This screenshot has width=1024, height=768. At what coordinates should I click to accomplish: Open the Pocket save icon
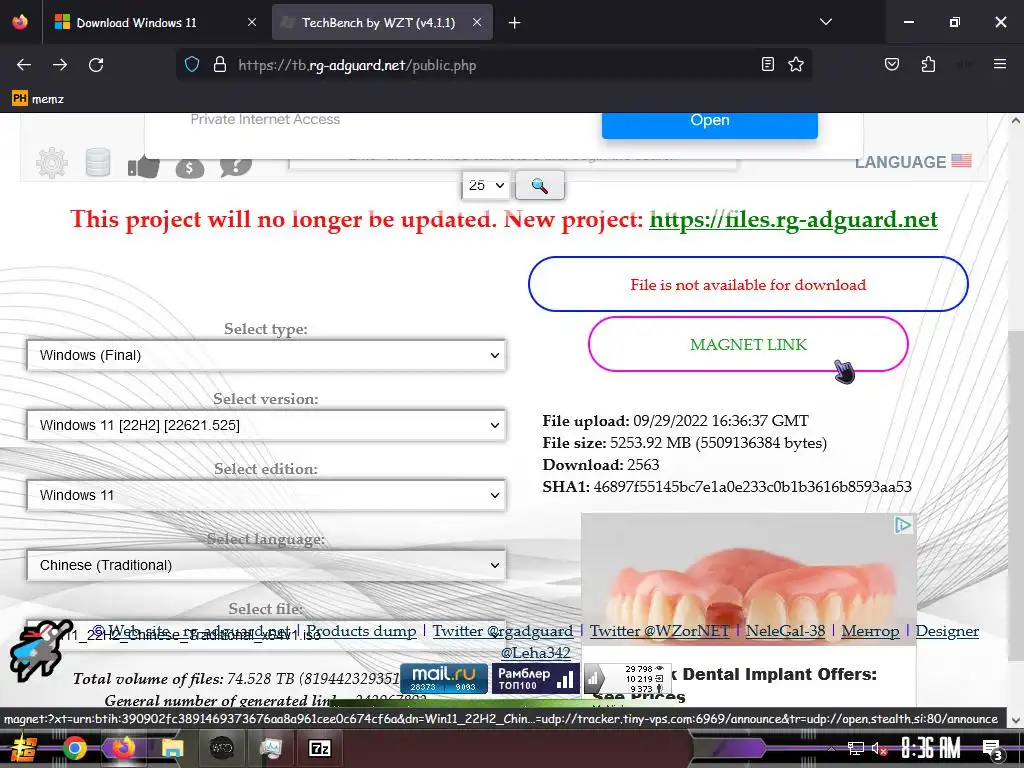(x=891, y=64)
